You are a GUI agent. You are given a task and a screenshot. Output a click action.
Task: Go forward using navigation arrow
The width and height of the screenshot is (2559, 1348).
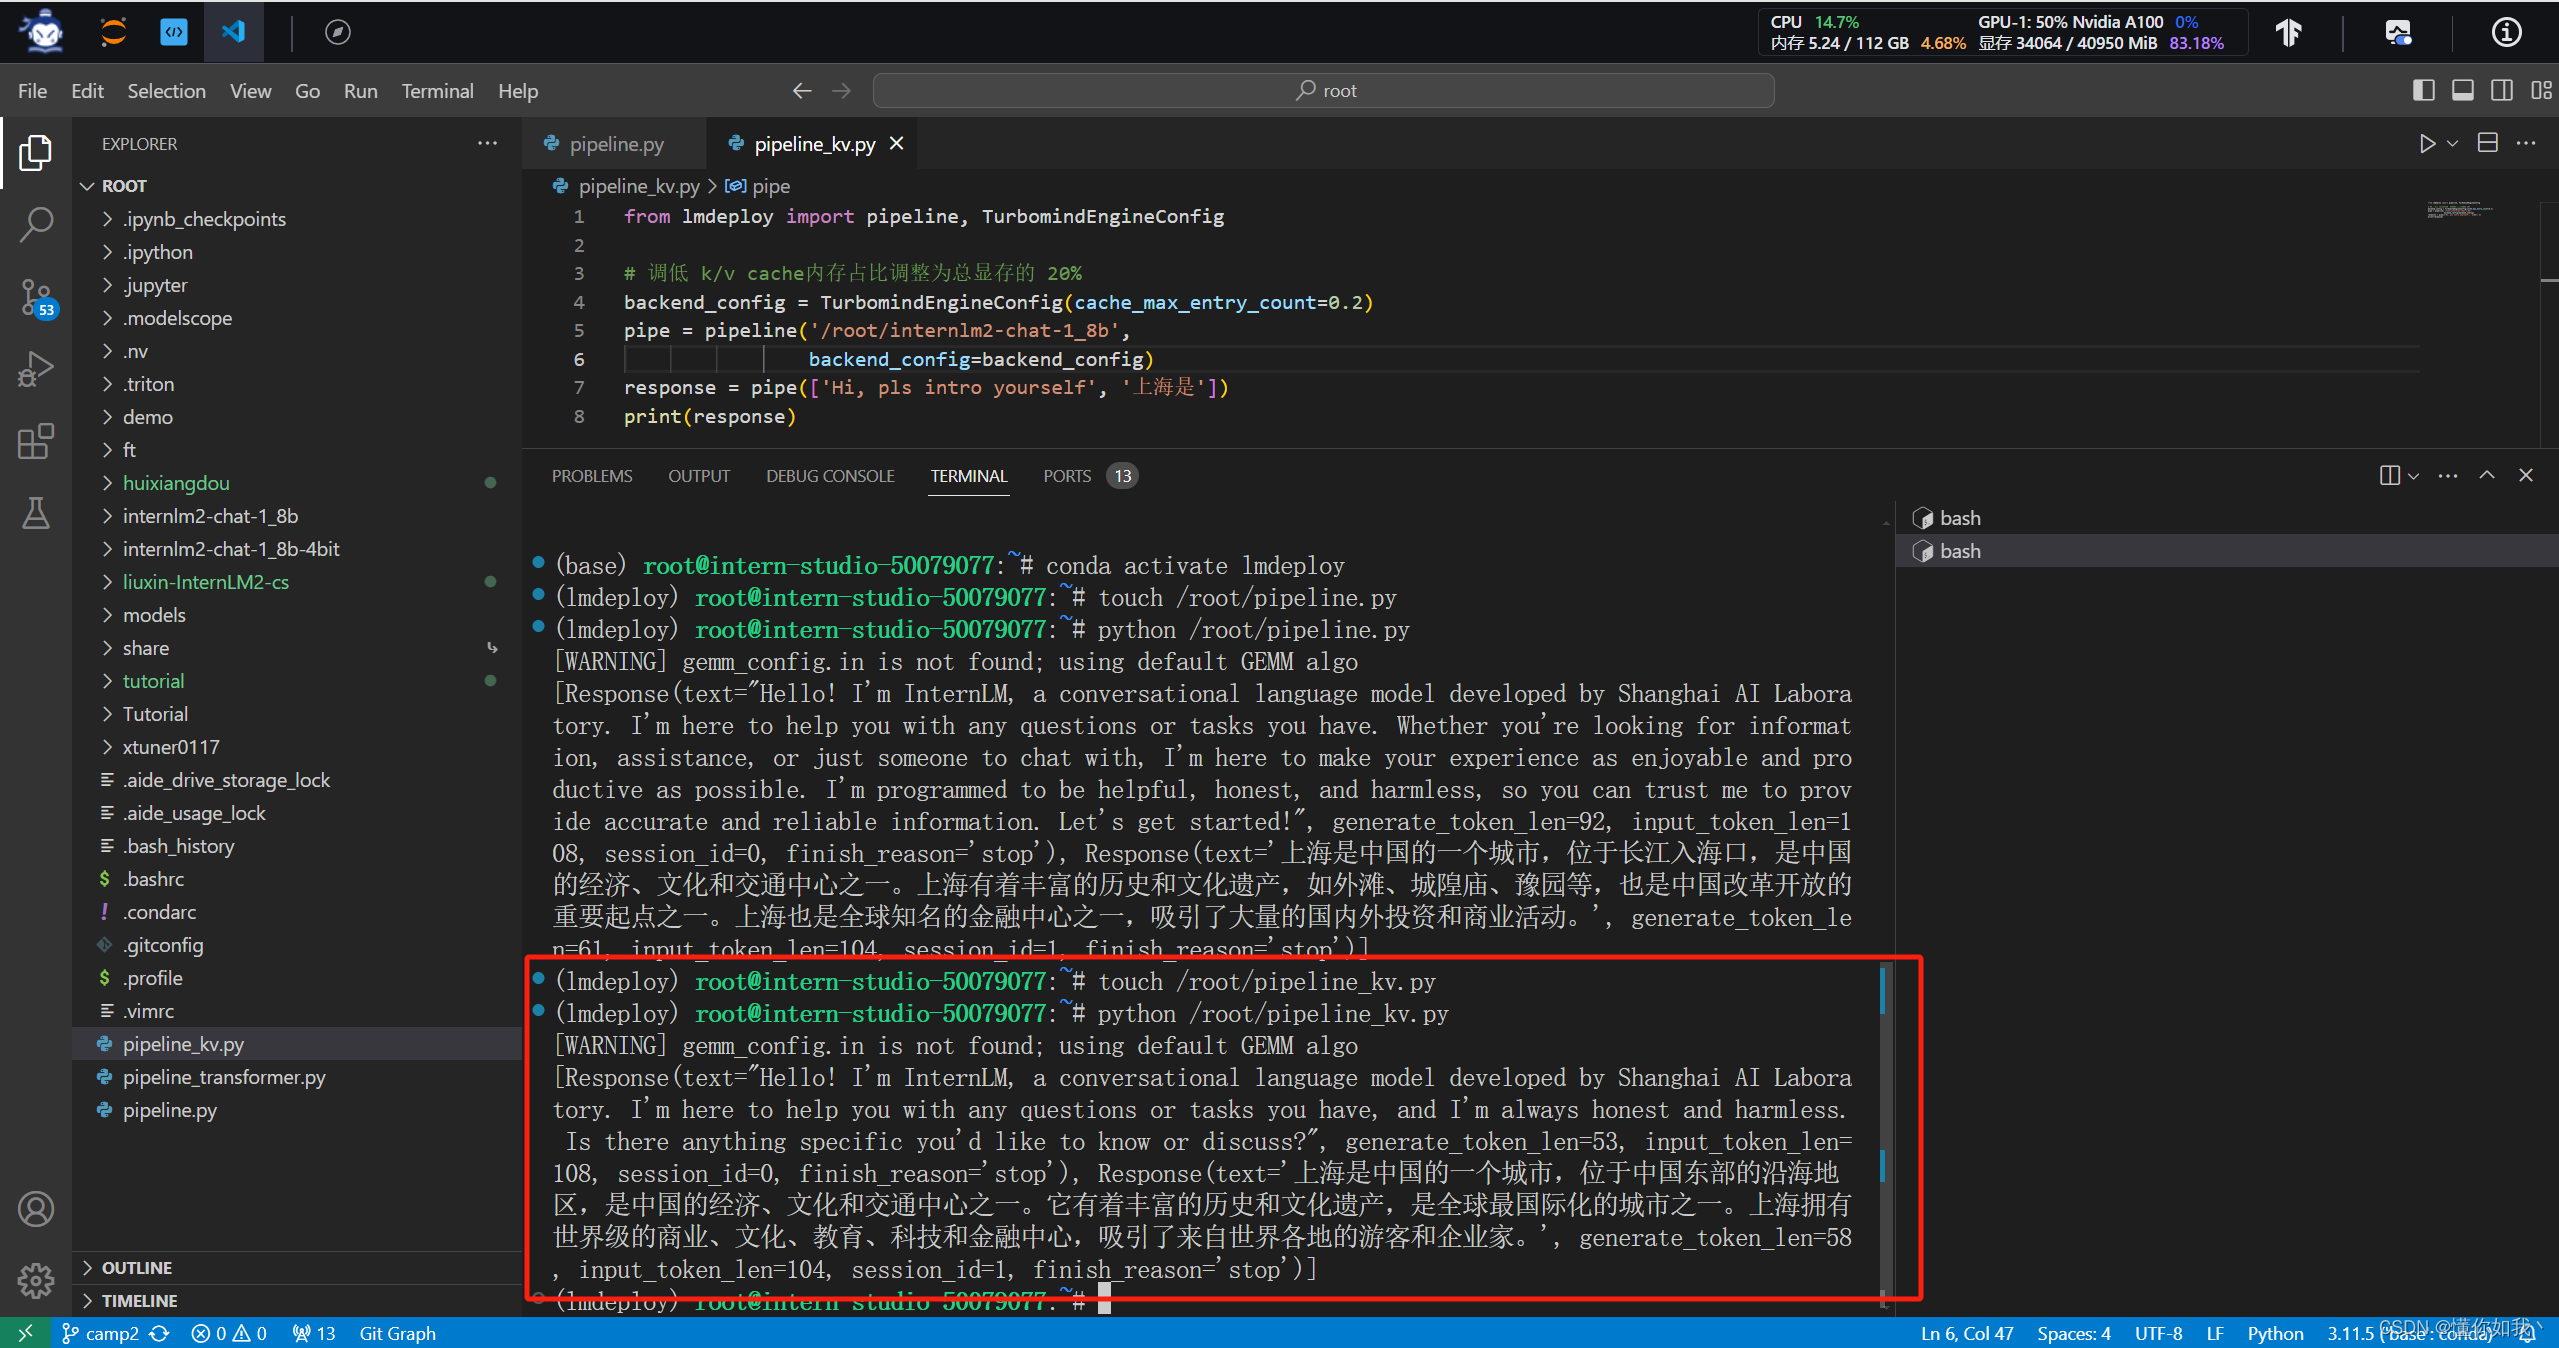click(842, 91)
